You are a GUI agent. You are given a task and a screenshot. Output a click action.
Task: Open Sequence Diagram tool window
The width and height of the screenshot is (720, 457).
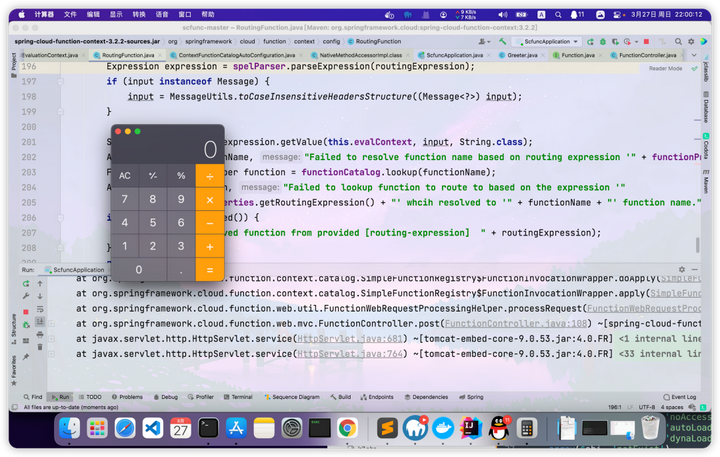click(x=292, y=397)
